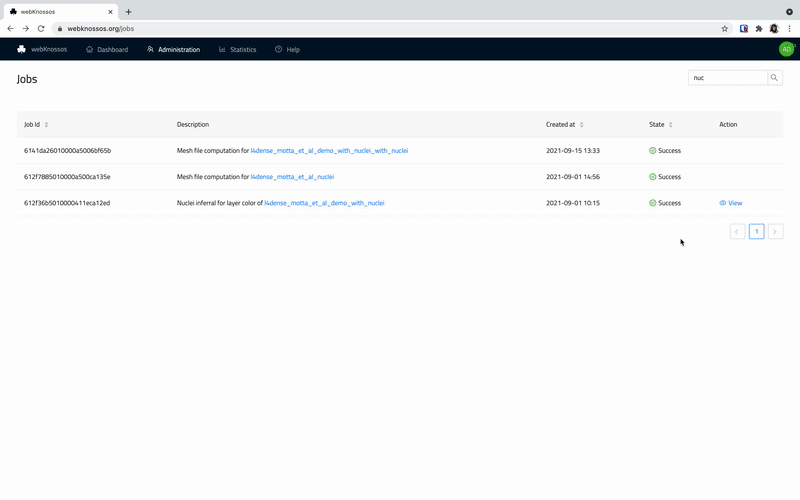
Task: Open the Administration menu
Action: (173, 49)
